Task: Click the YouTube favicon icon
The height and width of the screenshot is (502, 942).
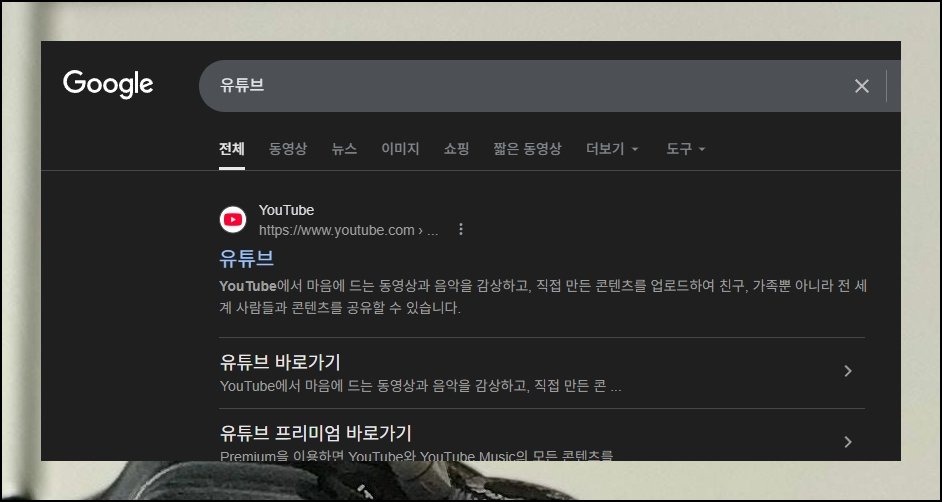Action: tap(233, 220)
